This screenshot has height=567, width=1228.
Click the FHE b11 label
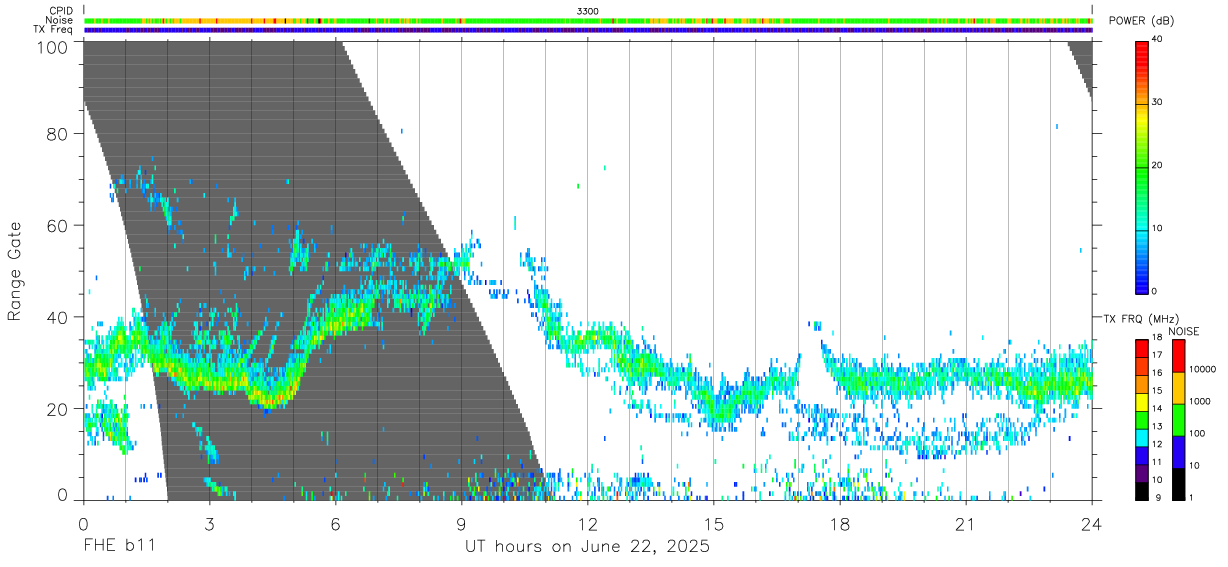119,547
